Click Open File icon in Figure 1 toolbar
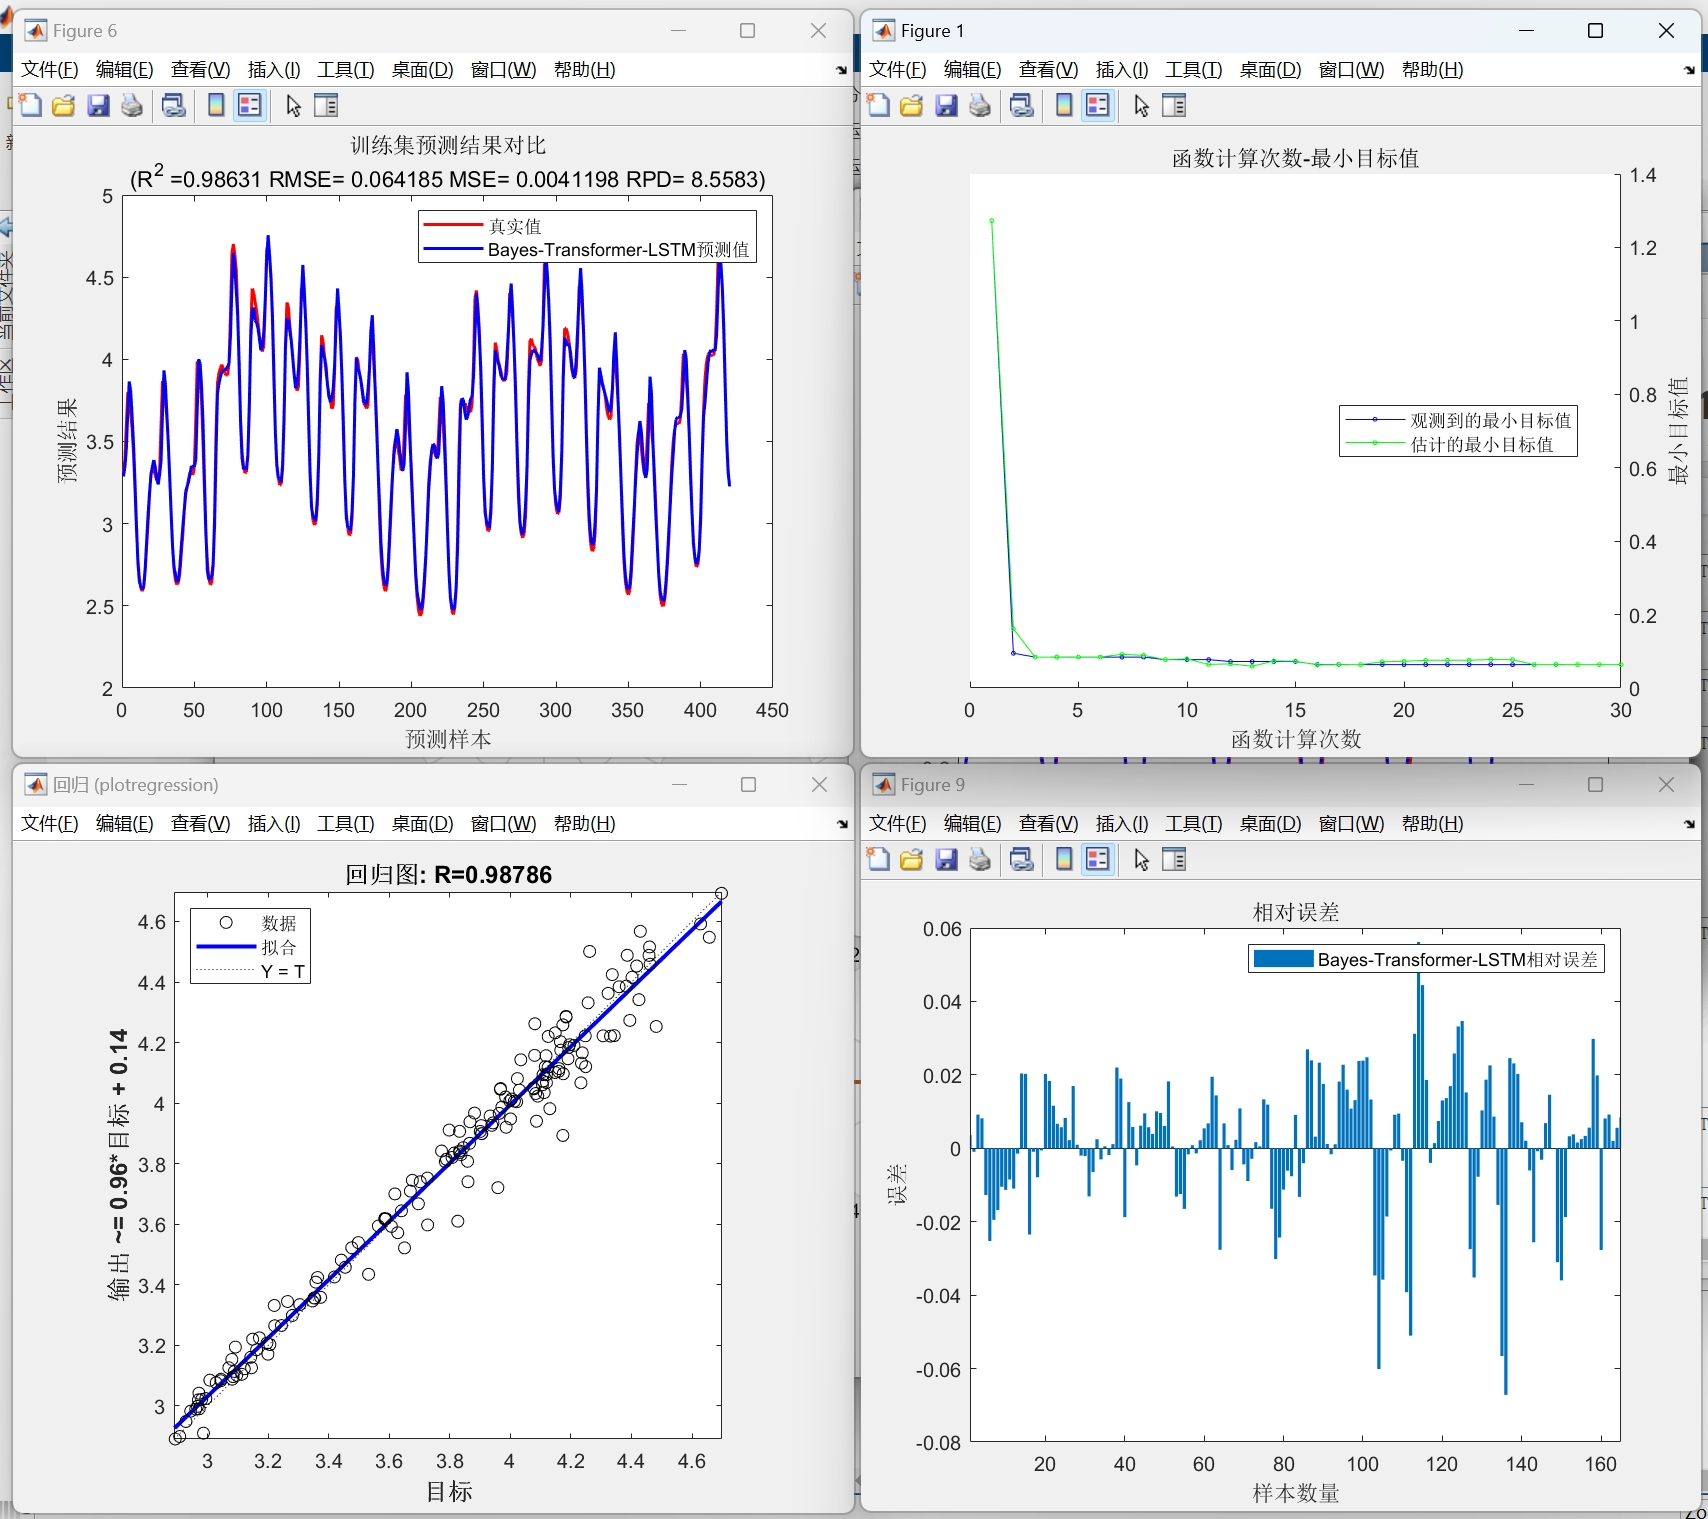Viewport: 1708px width, 1519px height. click(912, 105)
